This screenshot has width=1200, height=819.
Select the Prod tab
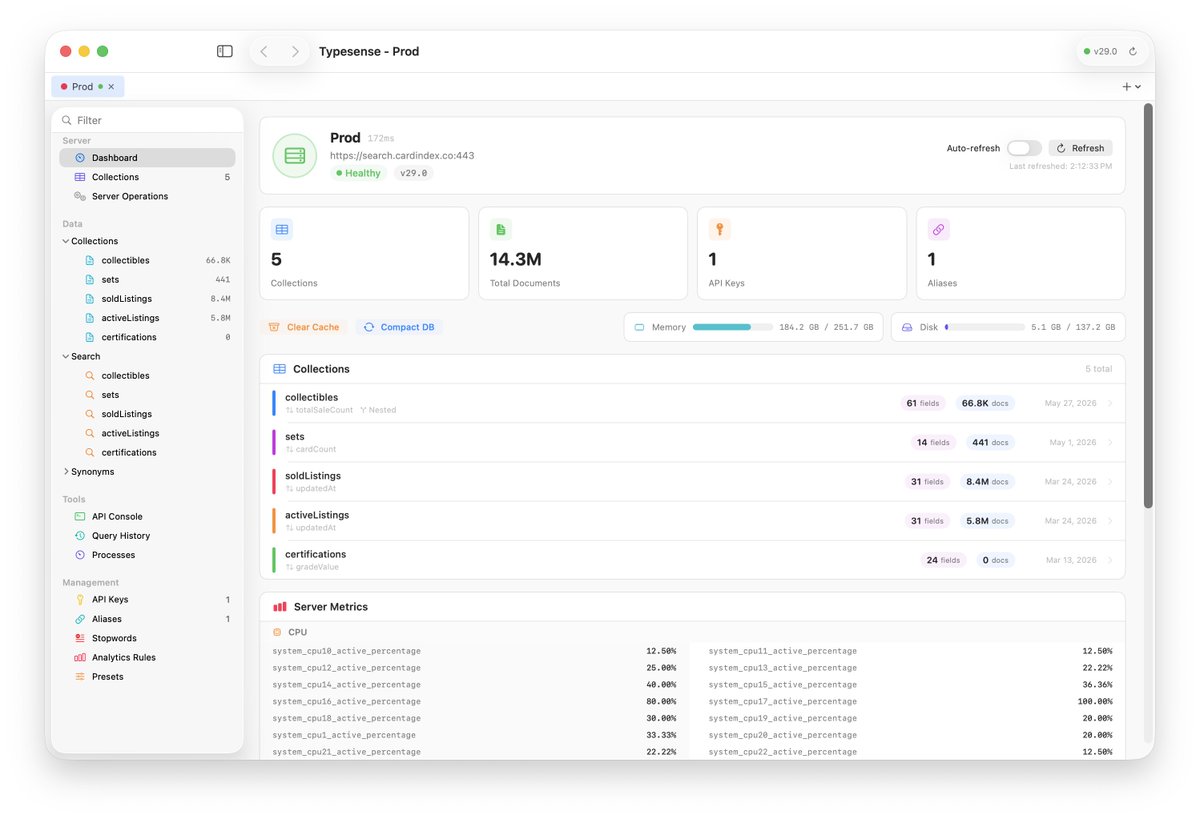click(87, 87)
